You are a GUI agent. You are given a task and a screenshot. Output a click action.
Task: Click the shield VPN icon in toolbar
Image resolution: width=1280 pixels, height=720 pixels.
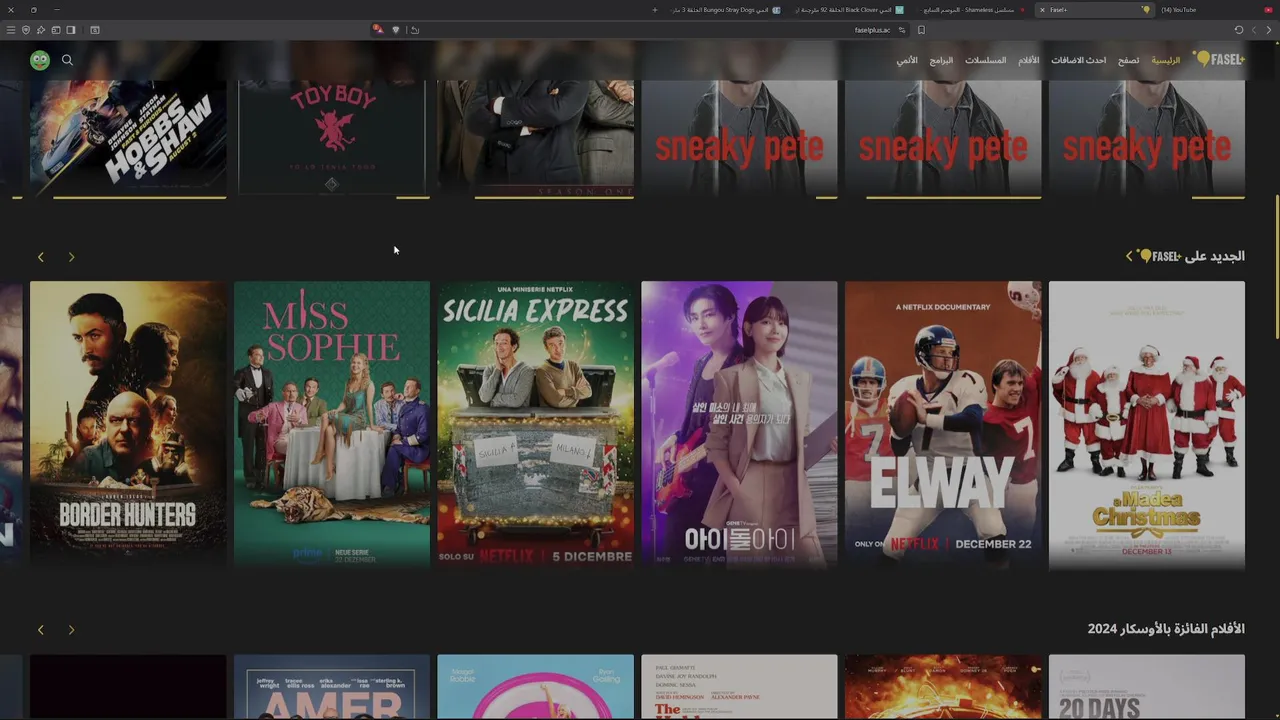click(x=26, y=30)
